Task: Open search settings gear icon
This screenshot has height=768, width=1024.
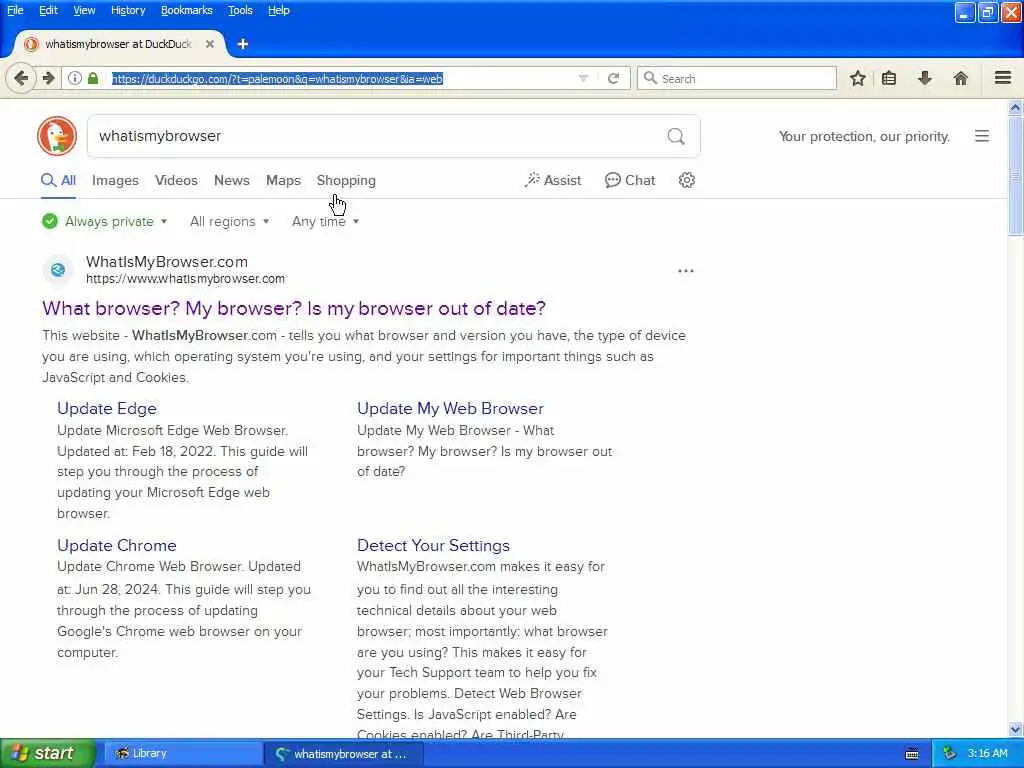Action: [x=686, y=180]
